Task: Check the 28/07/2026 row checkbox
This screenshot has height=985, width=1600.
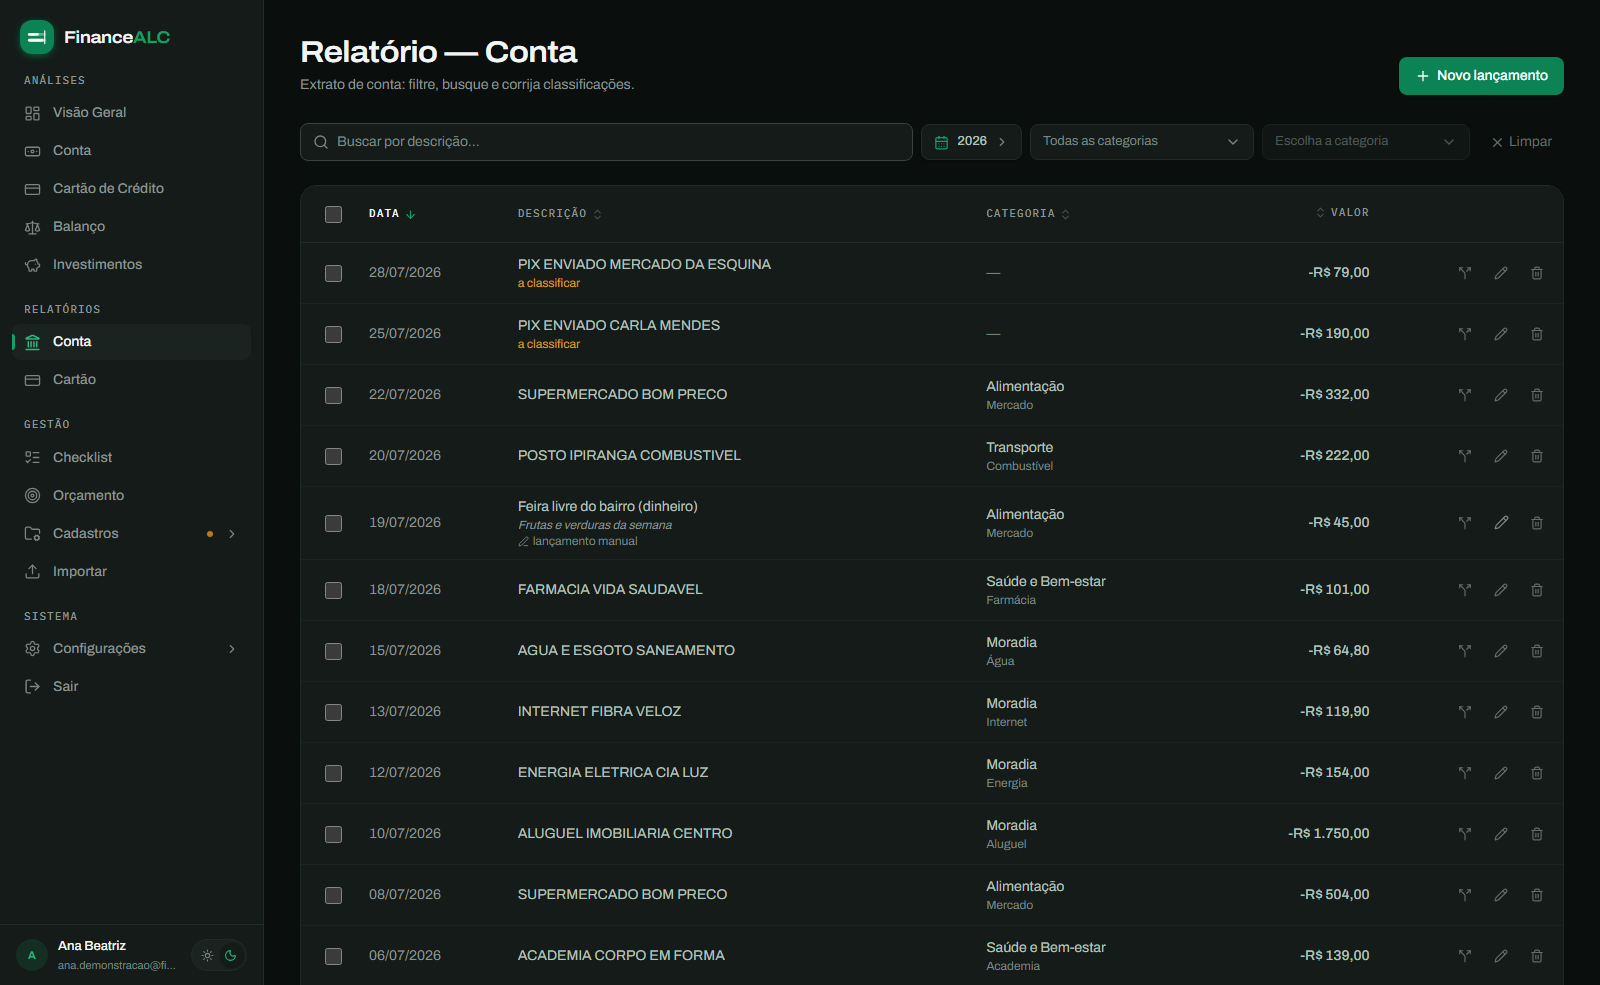Action: point(334,273)
